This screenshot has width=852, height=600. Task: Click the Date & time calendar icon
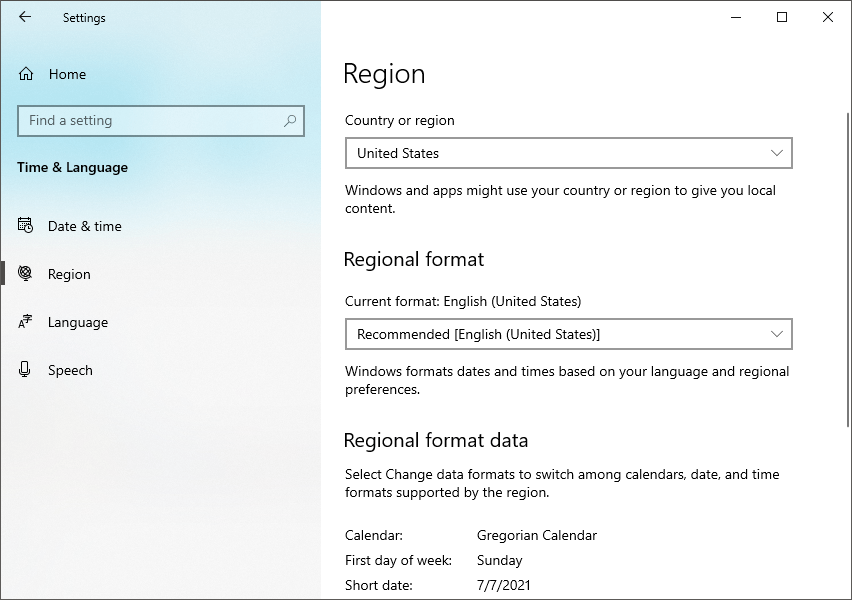25,225
